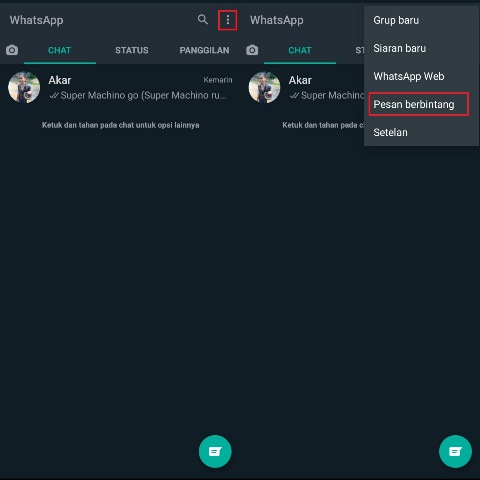Open the Akar chat with Kemarin timestamp
This screenshot has height=480, width=480.
point(120,87)
